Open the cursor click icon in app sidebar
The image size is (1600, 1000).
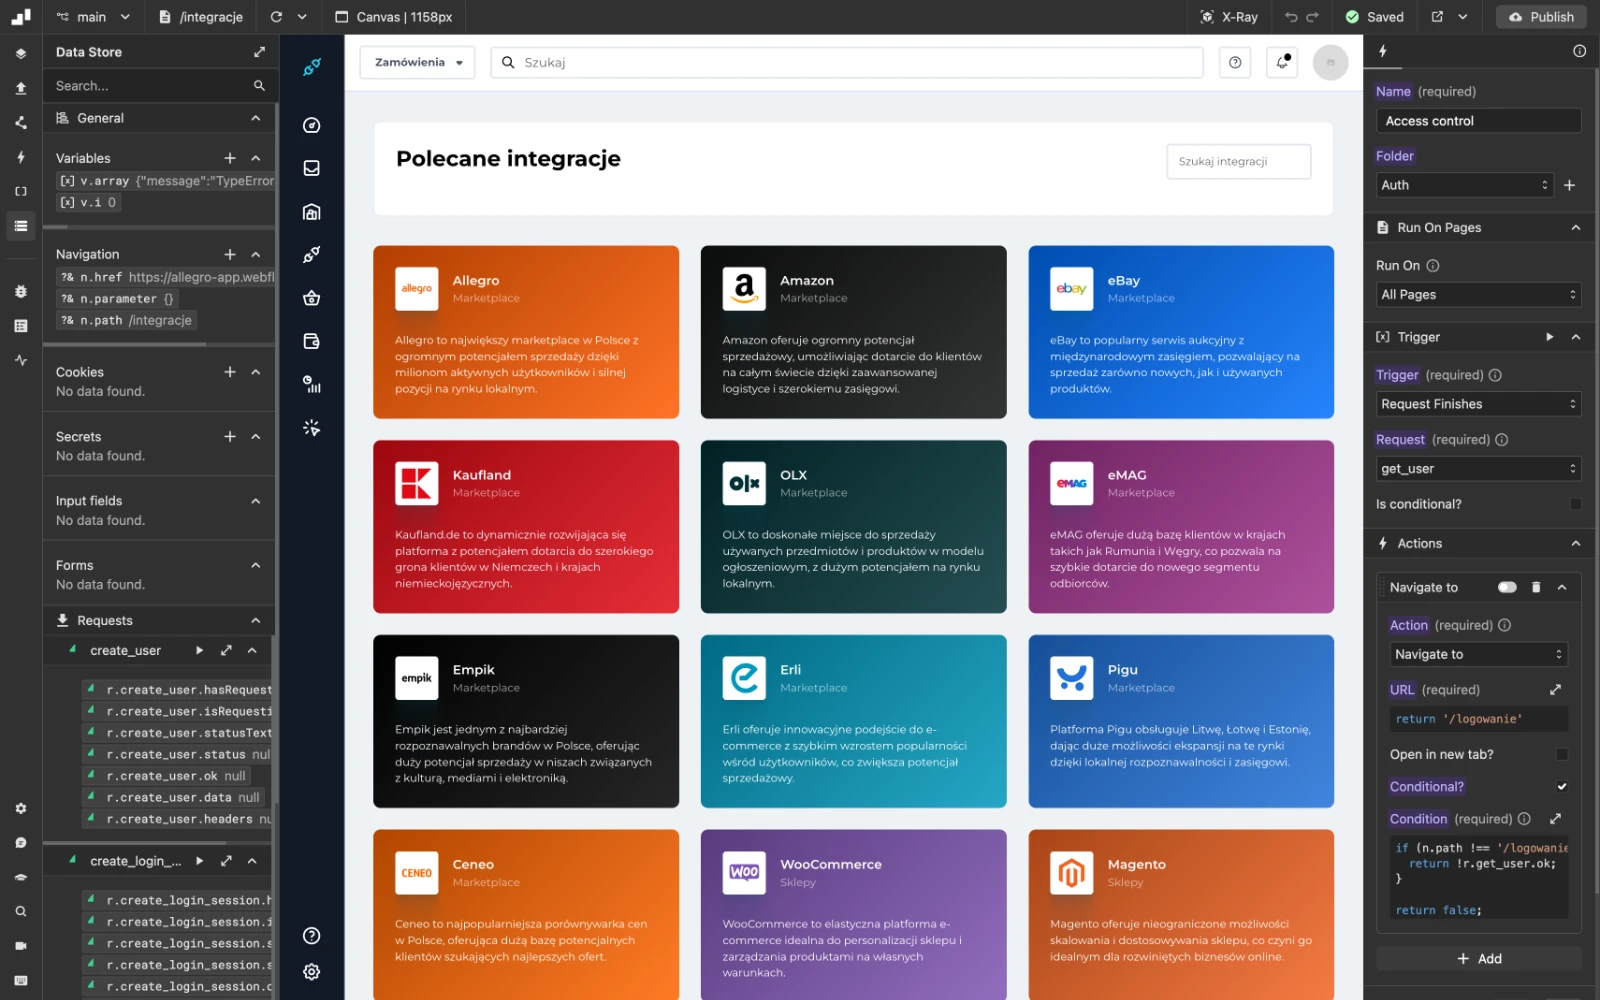(312, 428)
